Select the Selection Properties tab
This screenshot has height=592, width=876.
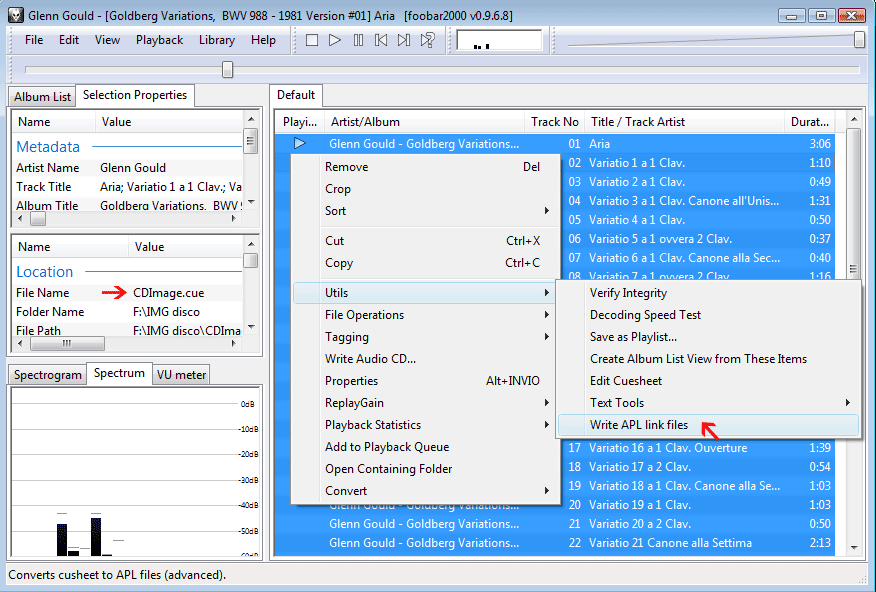[x=135, y=95]
